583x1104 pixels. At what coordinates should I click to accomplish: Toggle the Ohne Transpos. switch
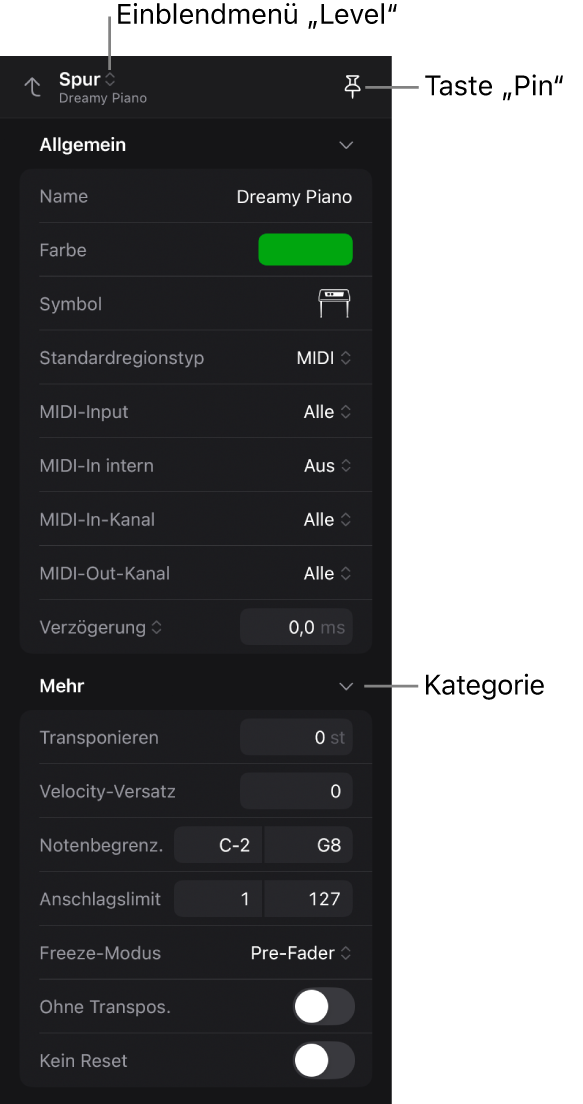[x=323, y=1007]
